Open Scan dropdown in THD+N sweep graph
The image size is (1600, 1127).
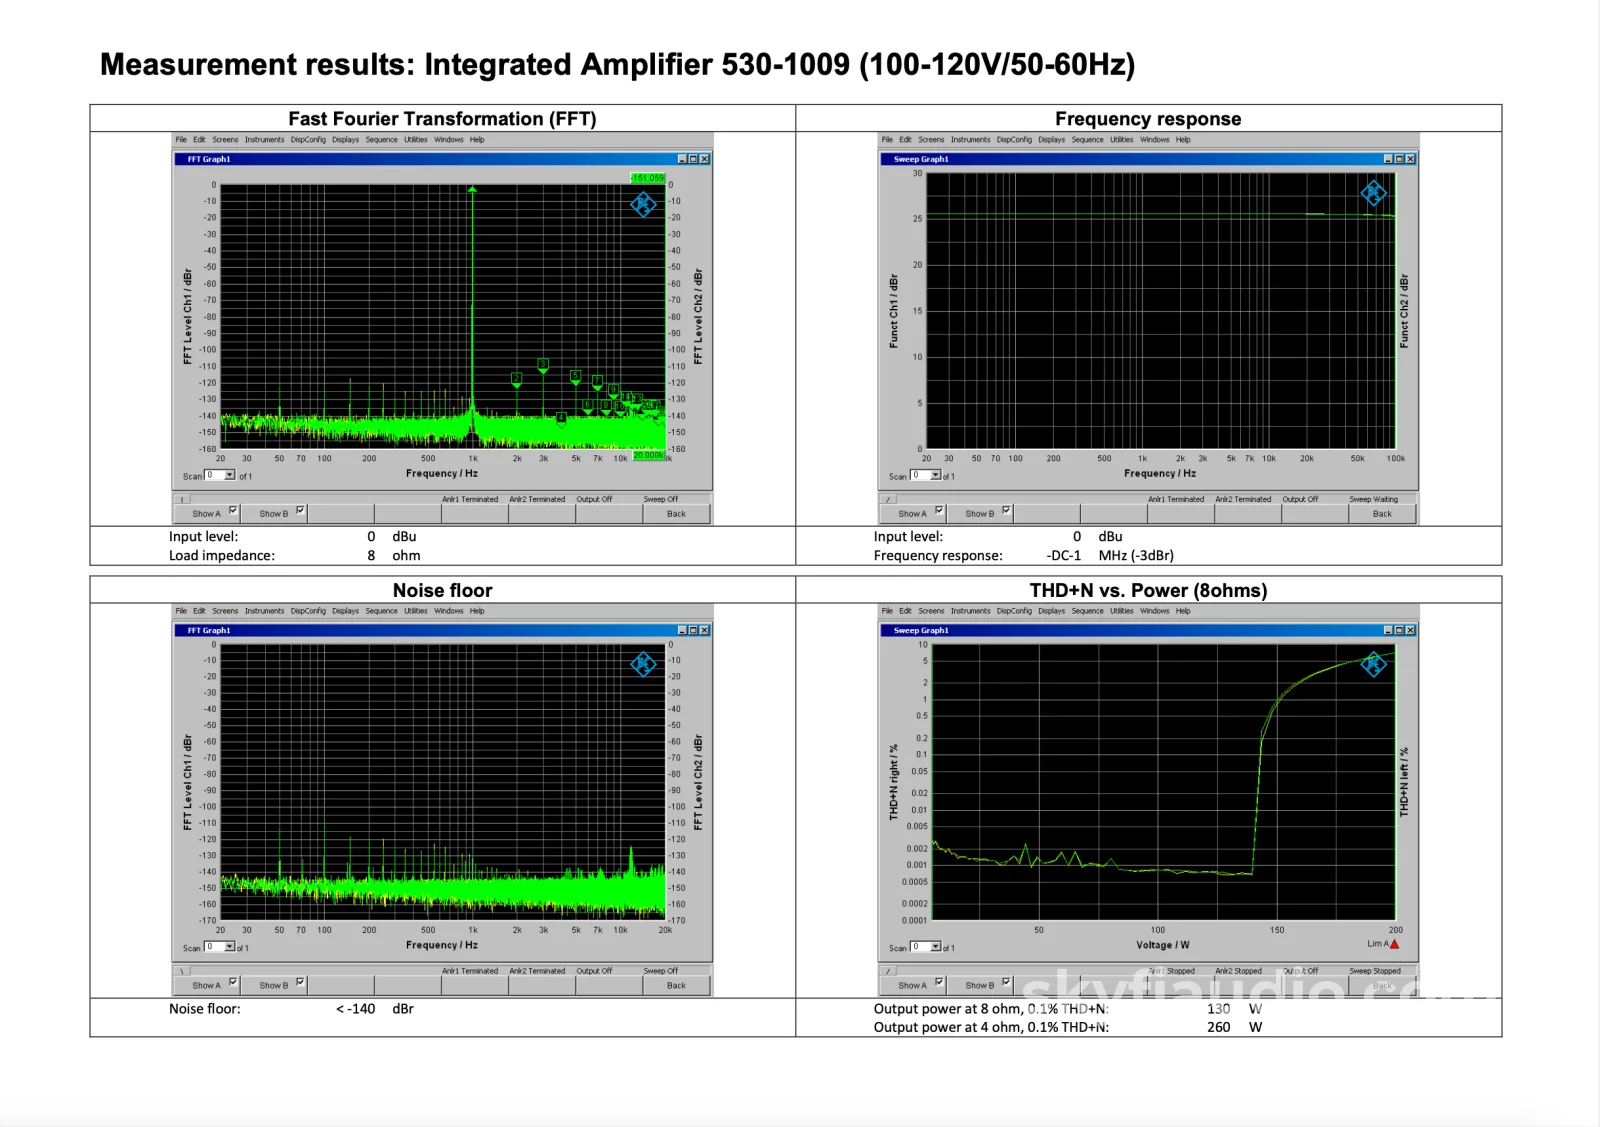pyautogui.click(x=926, y=947)
